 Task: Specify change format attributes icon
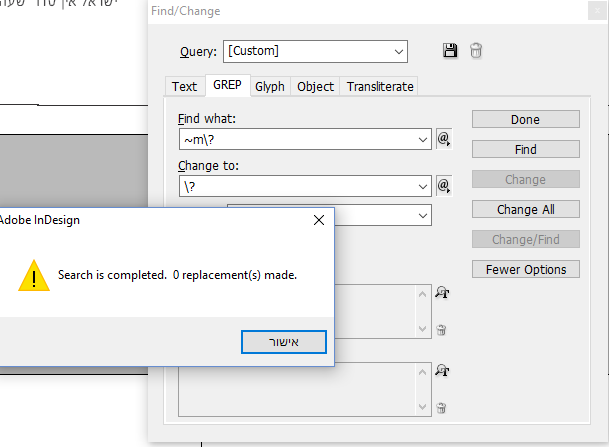tap(442, 370)
